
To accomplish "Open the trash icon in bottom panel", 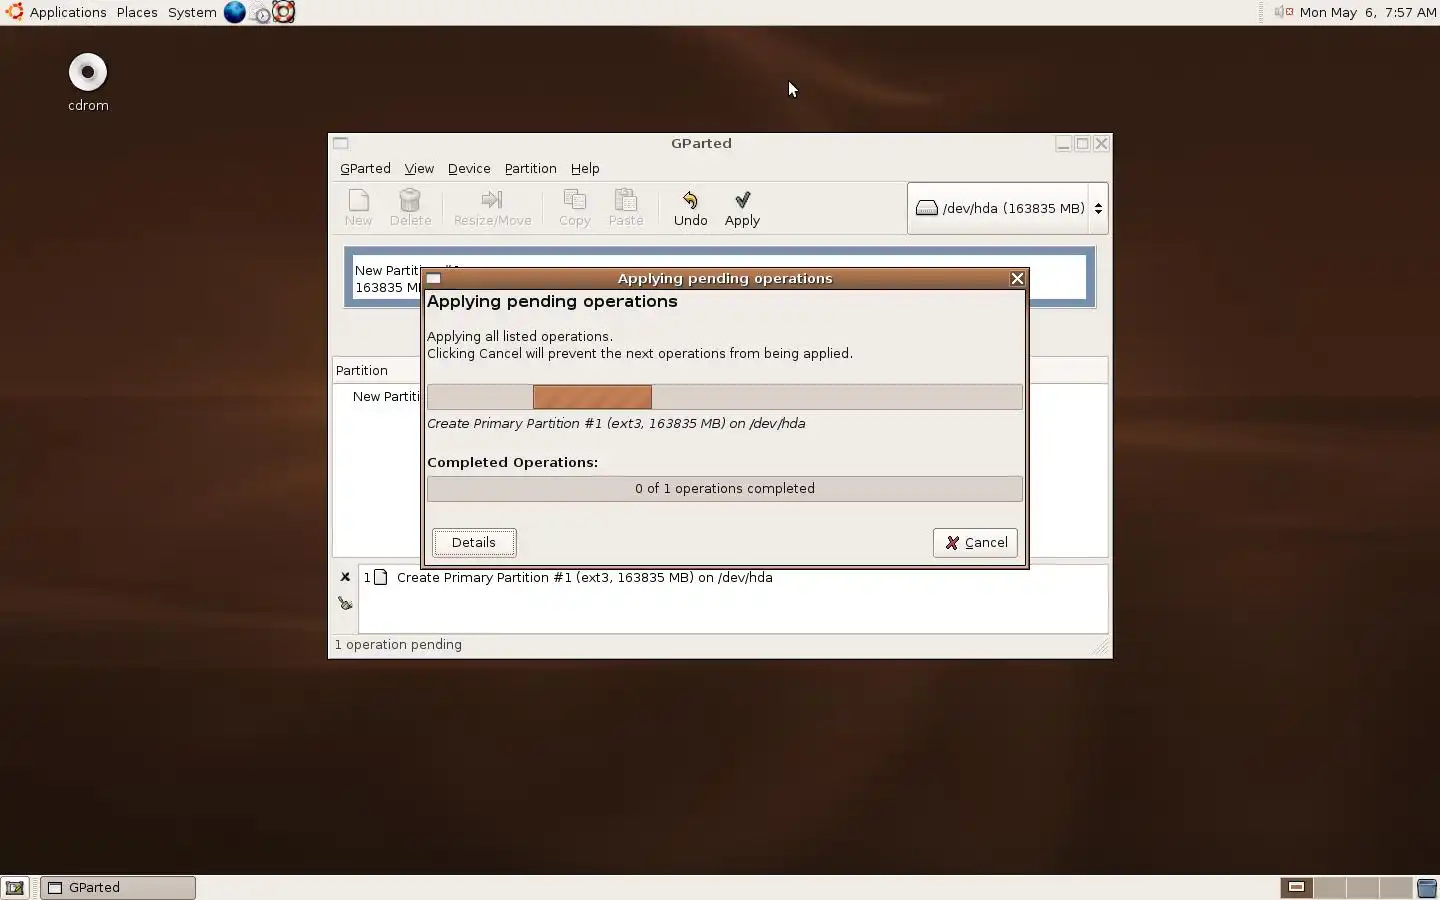I will coord(1427,887).
